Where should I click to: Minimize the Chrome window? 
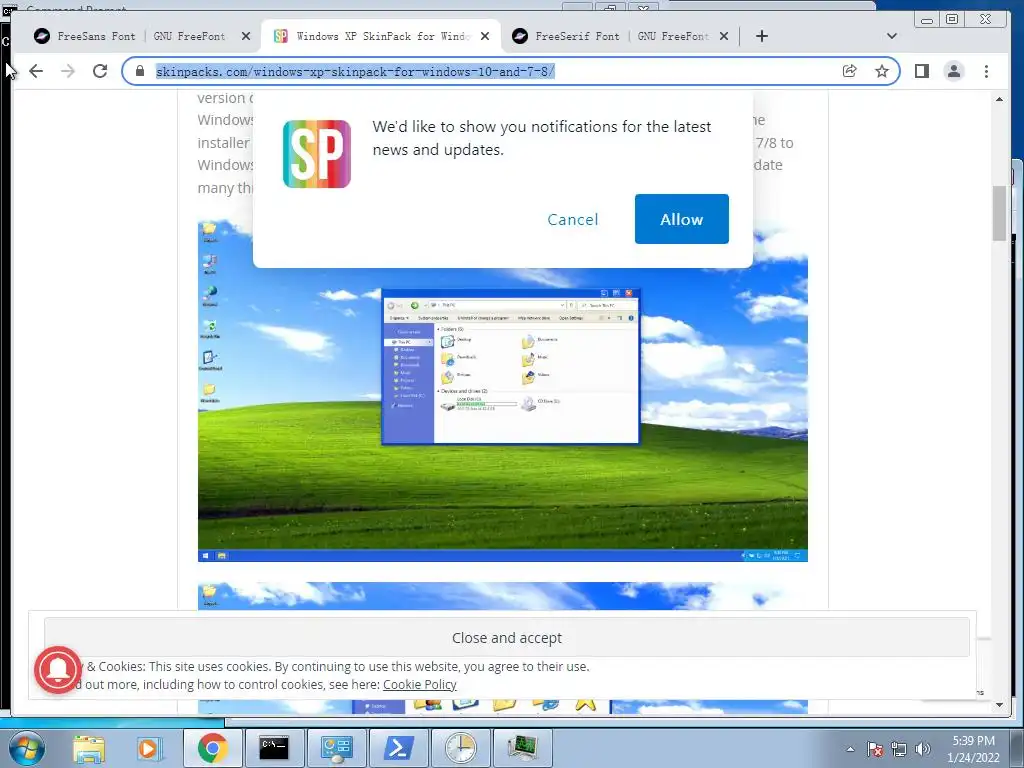tap(927, 20)
